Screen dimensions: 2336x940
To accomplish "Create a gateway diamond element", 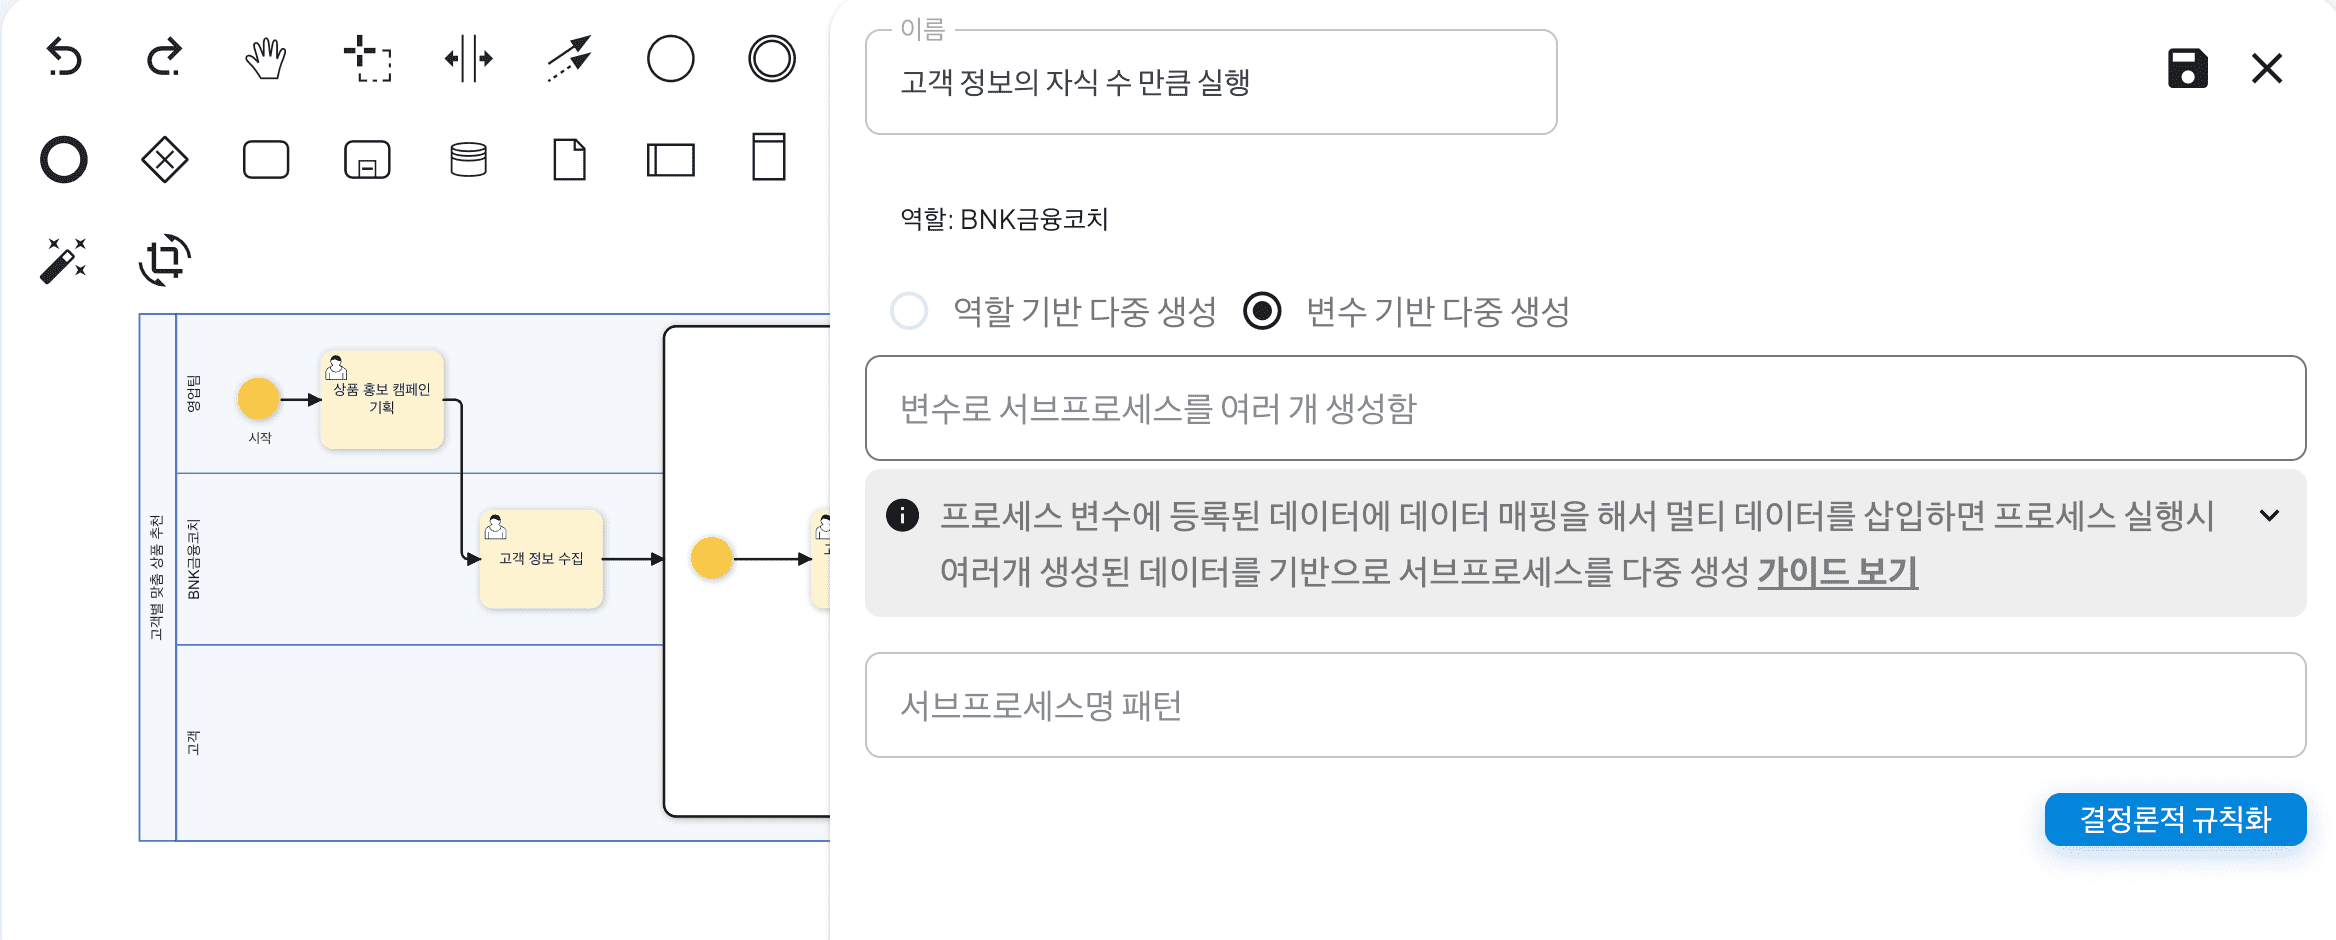I will (x=165, y=160).
